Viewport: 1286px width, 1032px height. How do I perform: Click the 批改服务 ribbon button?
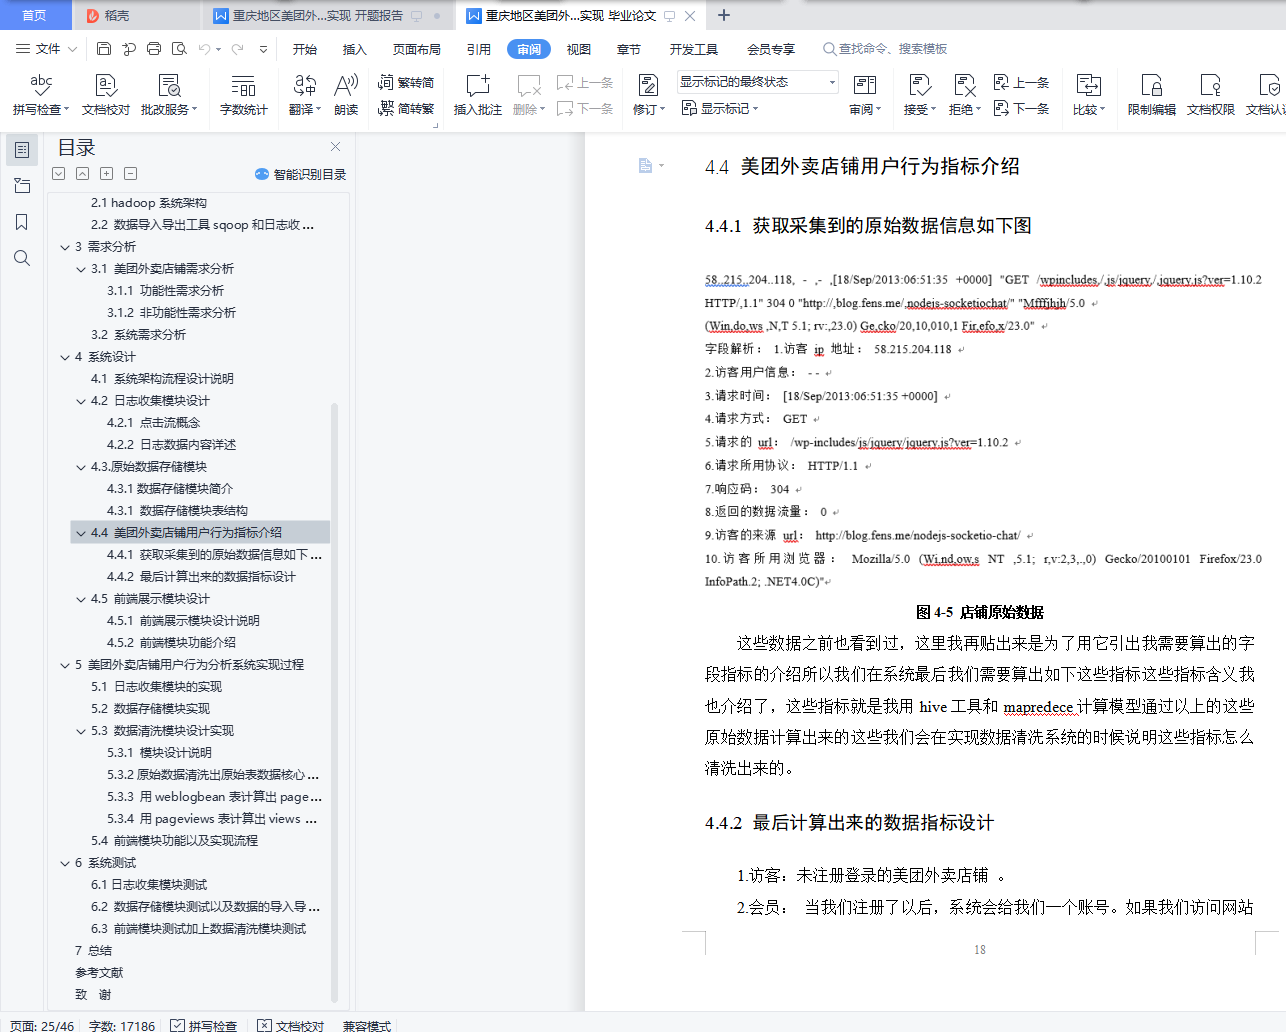tap(169, 94)
